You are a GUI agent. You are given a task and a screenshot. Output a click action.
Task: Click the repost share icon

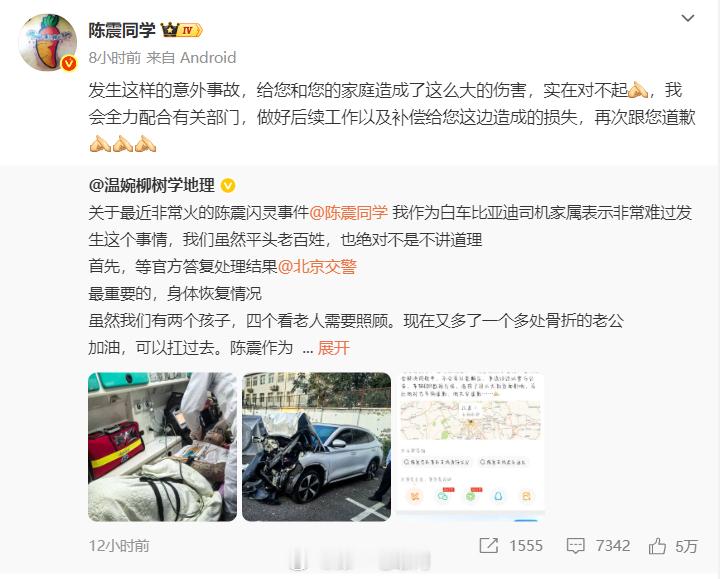tap(488, 545)
